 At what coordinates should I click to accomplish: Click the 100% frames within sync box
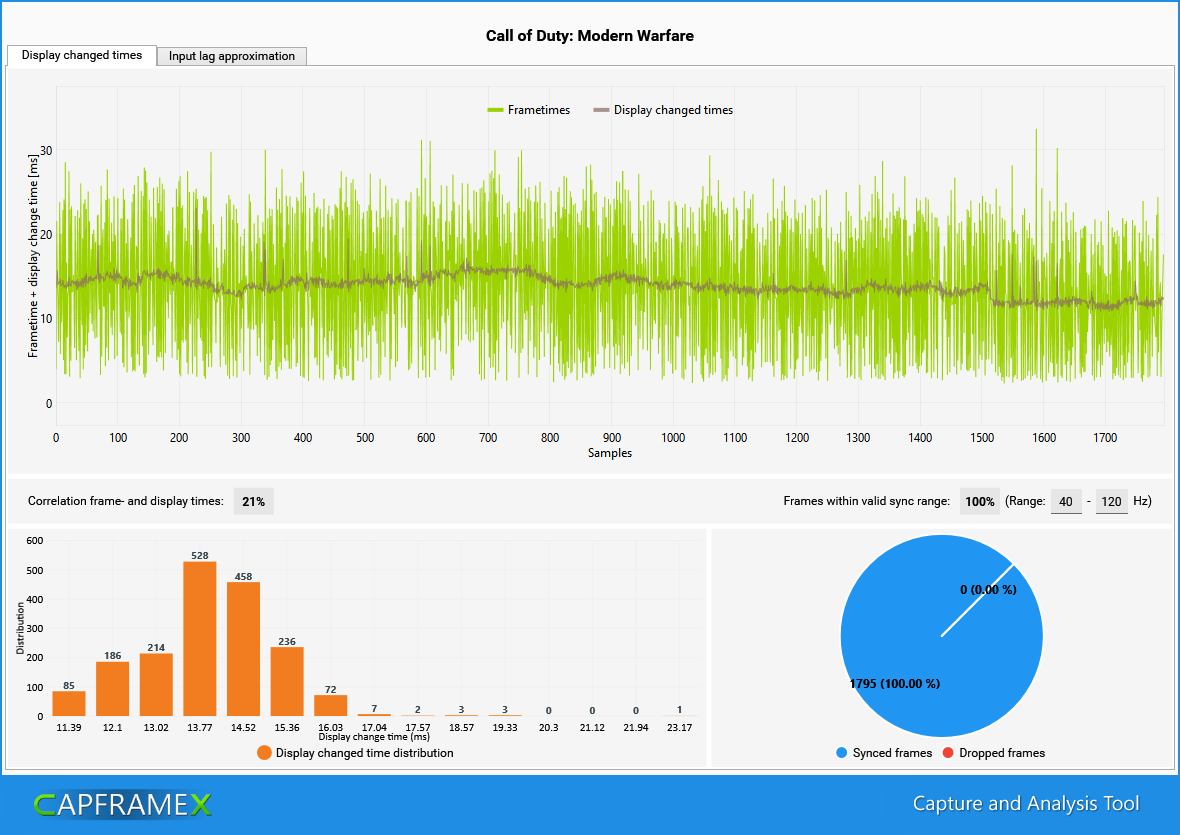point(979,501)
